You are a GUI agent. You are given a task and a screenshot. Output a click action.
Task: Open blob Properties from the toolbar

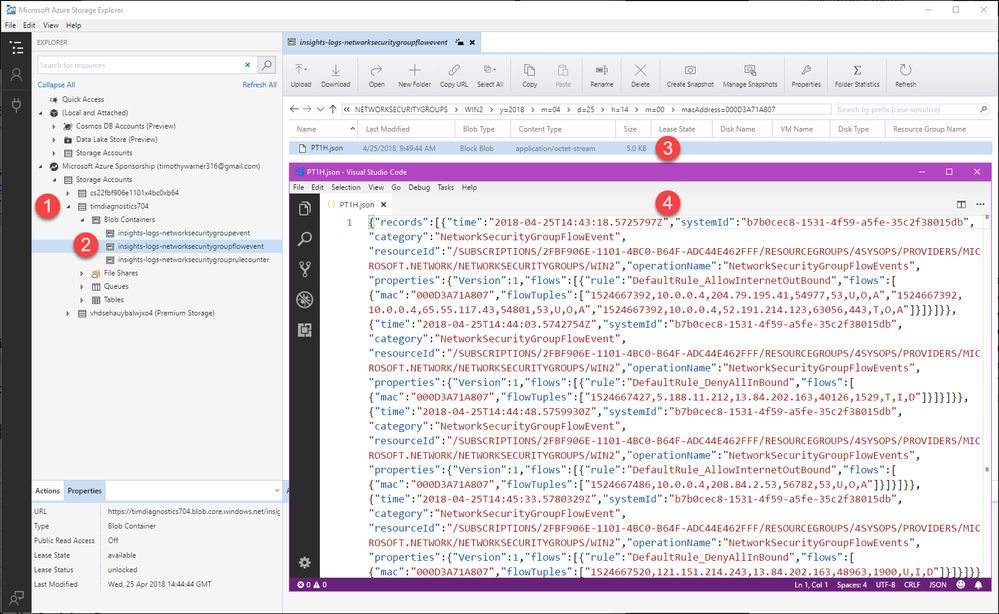click(x=806, y=76)
